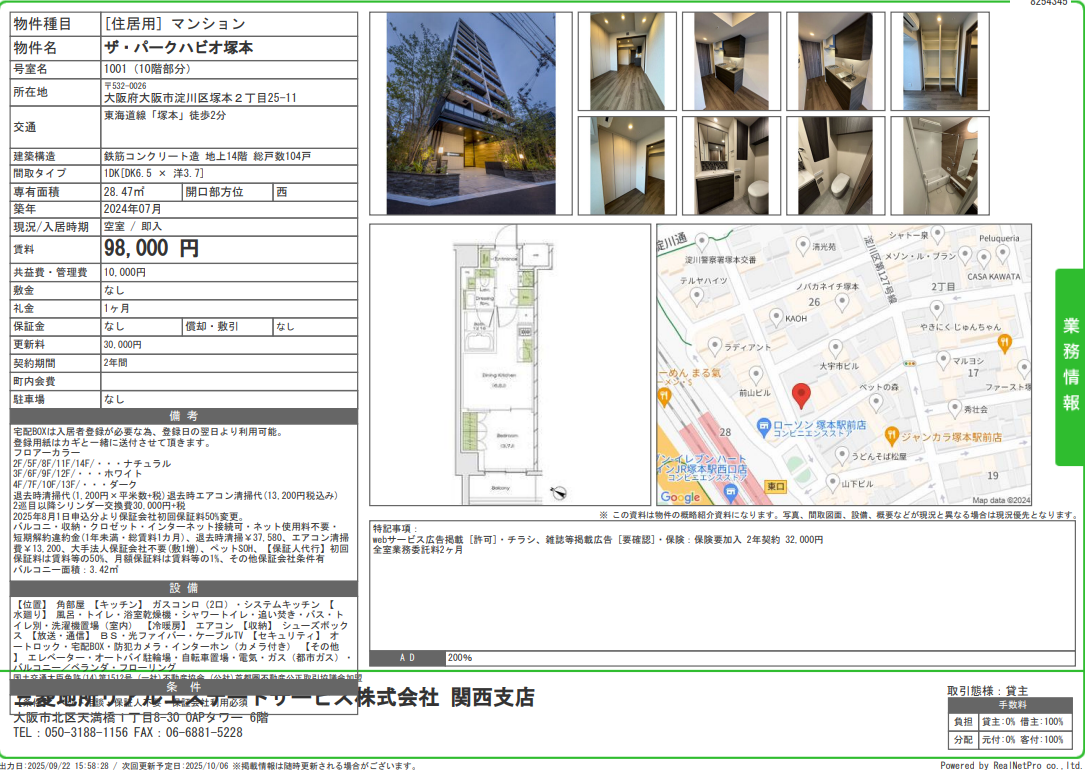The image size is (1085, 770).
Task: Click the Google logo on the map
Action: click(x=680, y=497)
